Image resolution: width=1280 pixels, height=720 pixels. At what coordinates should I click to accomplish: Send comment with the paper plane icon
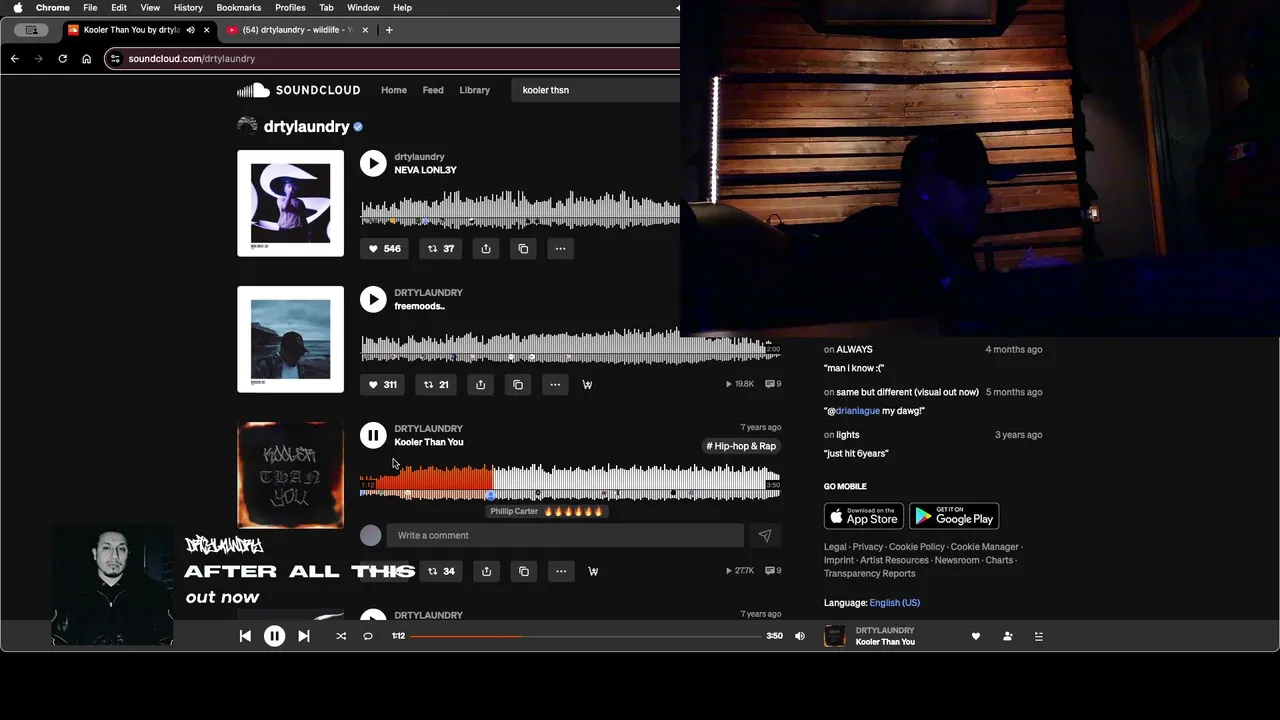[x=765, y=535]
